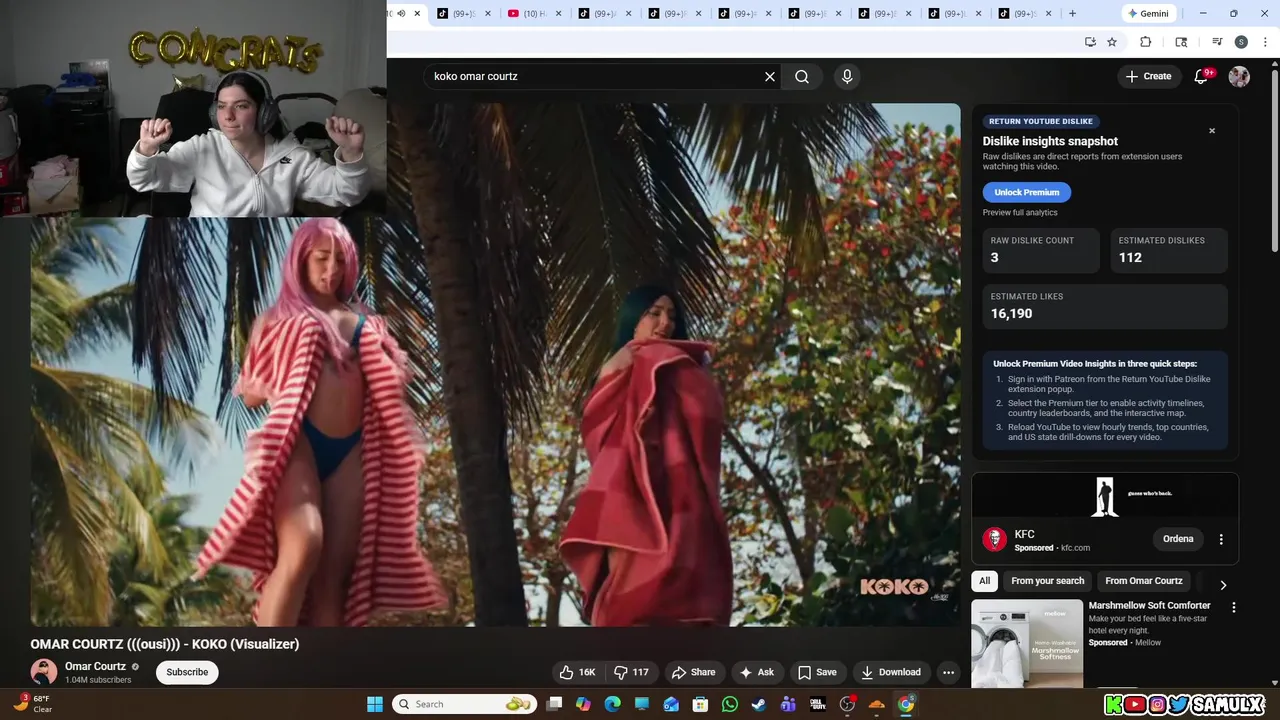The width and height of the screenshot is (1280, 720).
Task: Open options menu for Marshmellow ad
Action: (x=1233, y=607)
